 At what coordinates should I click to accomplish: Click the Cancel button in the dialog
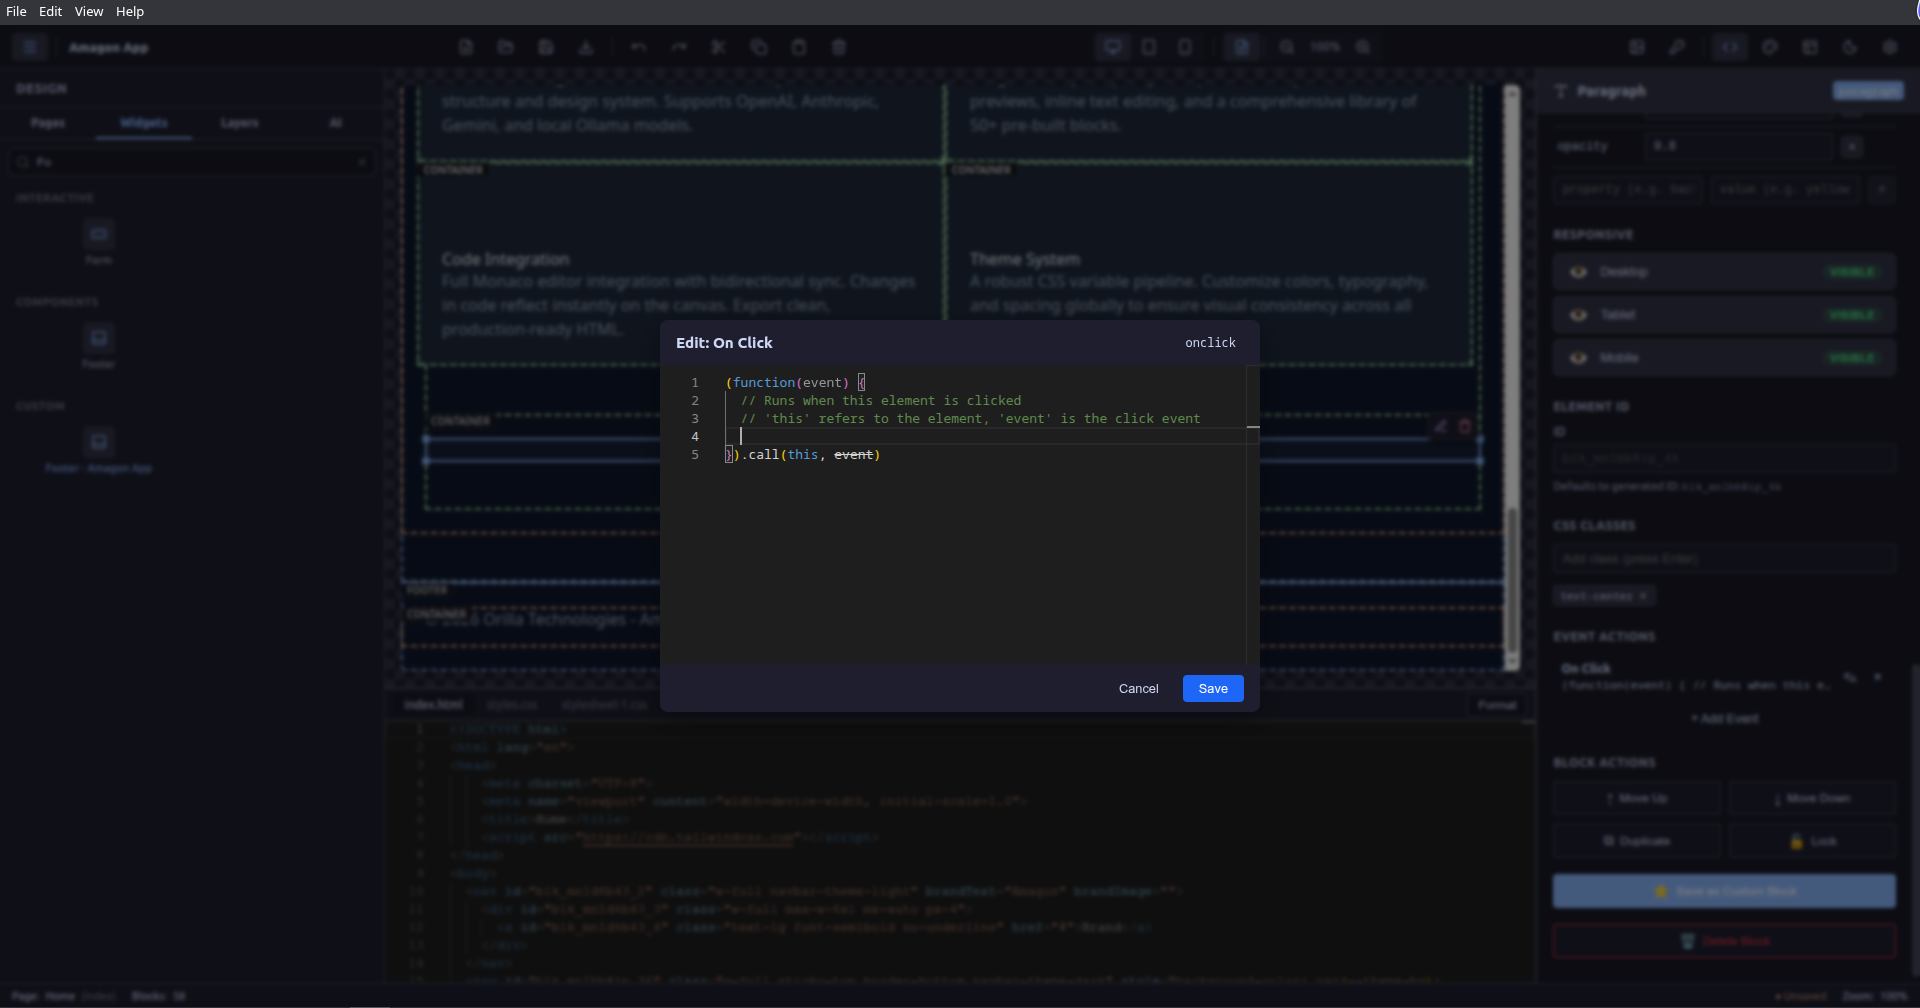(x=1137, y=688)
